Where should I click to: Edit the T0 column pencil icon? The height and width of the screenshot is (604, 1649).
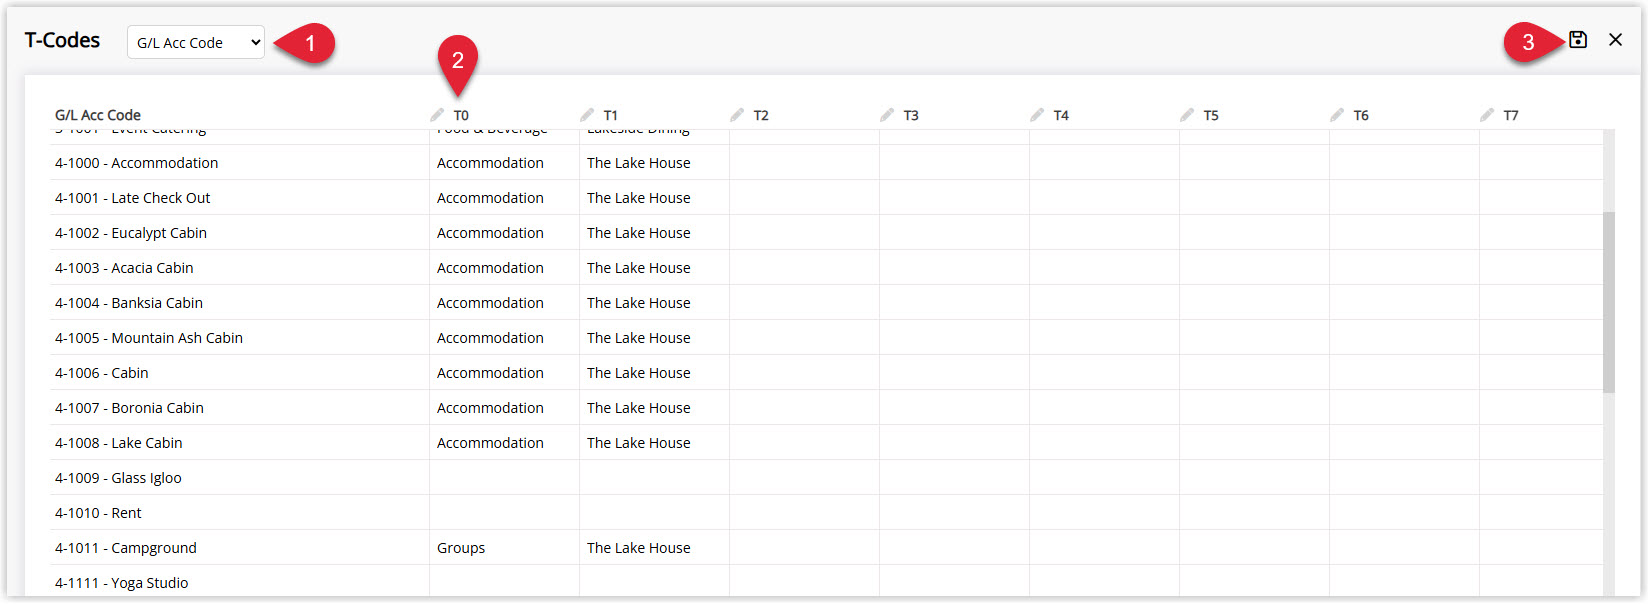click(x=437, y=115)
